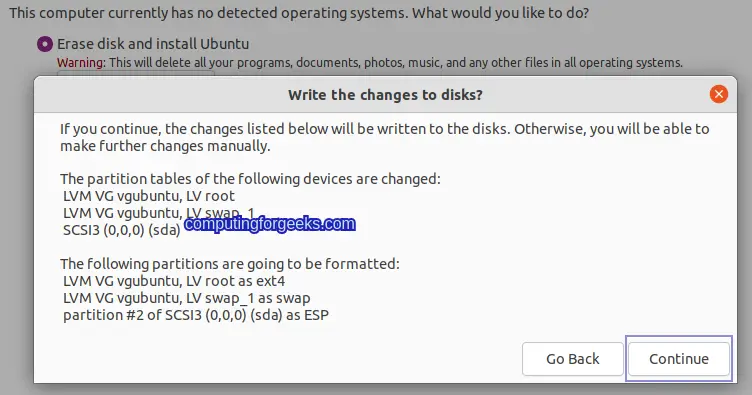Click the "no detected operating systems" question text
752x395 pixels.
coord(299,13)
